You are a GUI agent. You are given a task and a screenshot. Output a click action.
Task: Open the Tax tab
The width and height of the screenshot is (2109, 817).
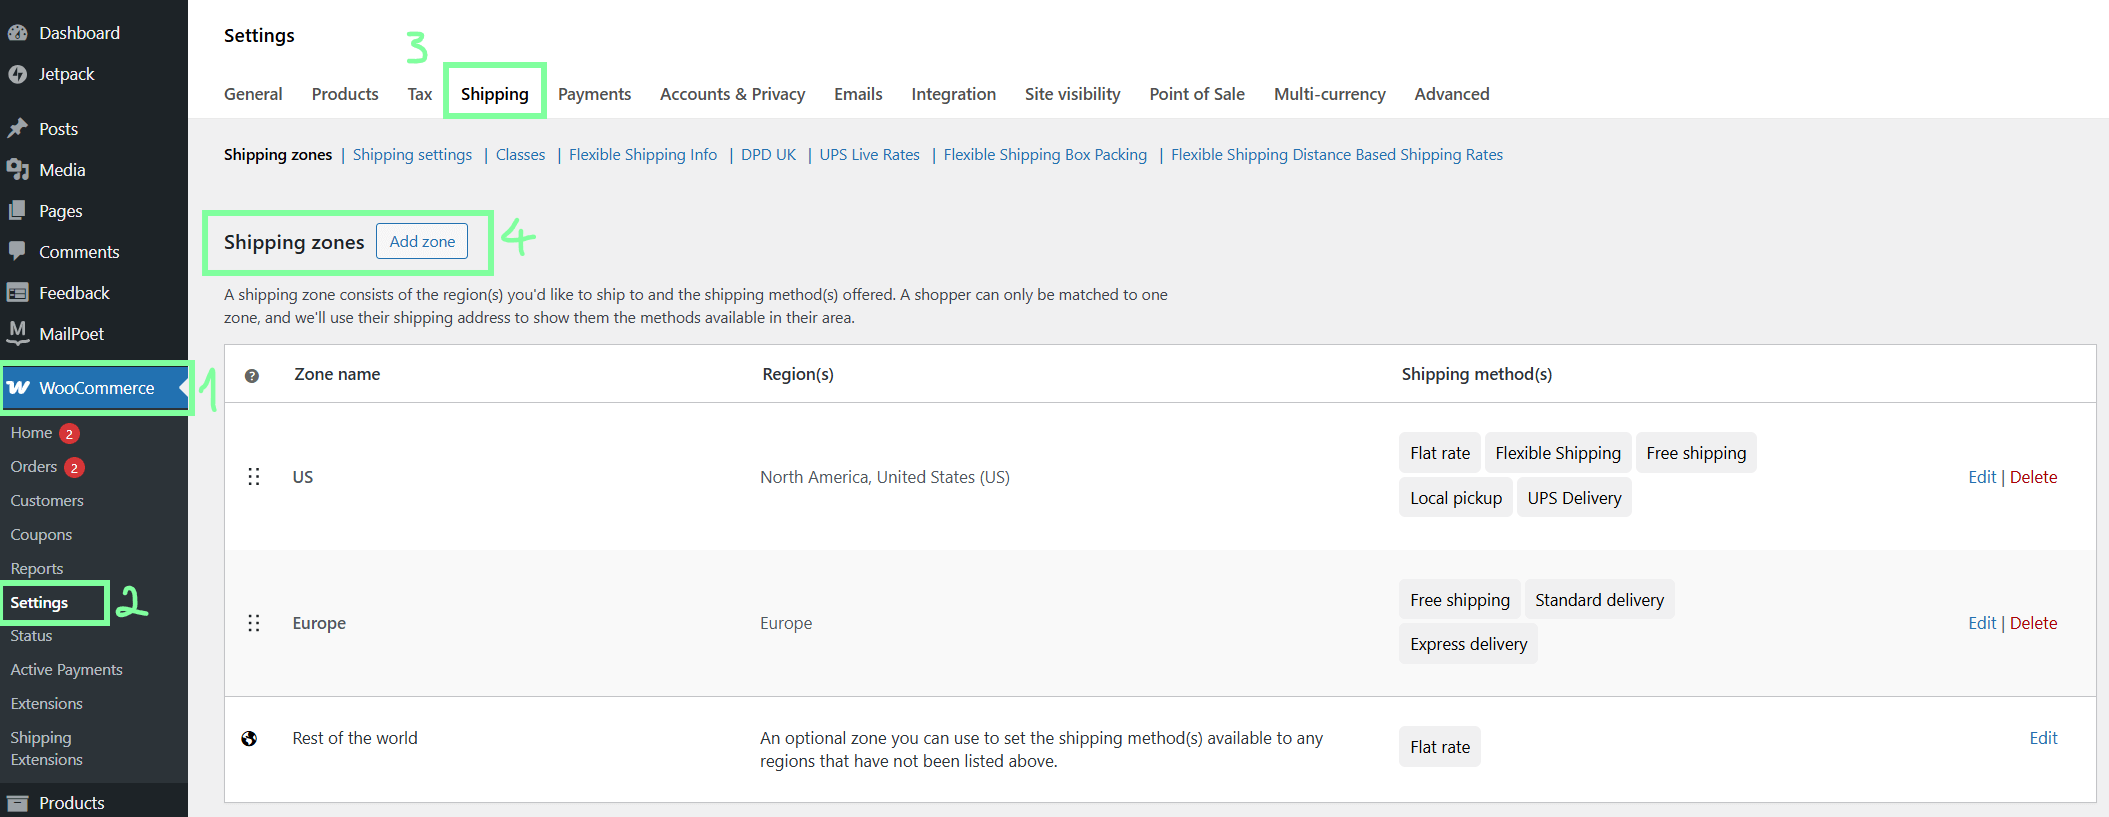click(420, 94)
